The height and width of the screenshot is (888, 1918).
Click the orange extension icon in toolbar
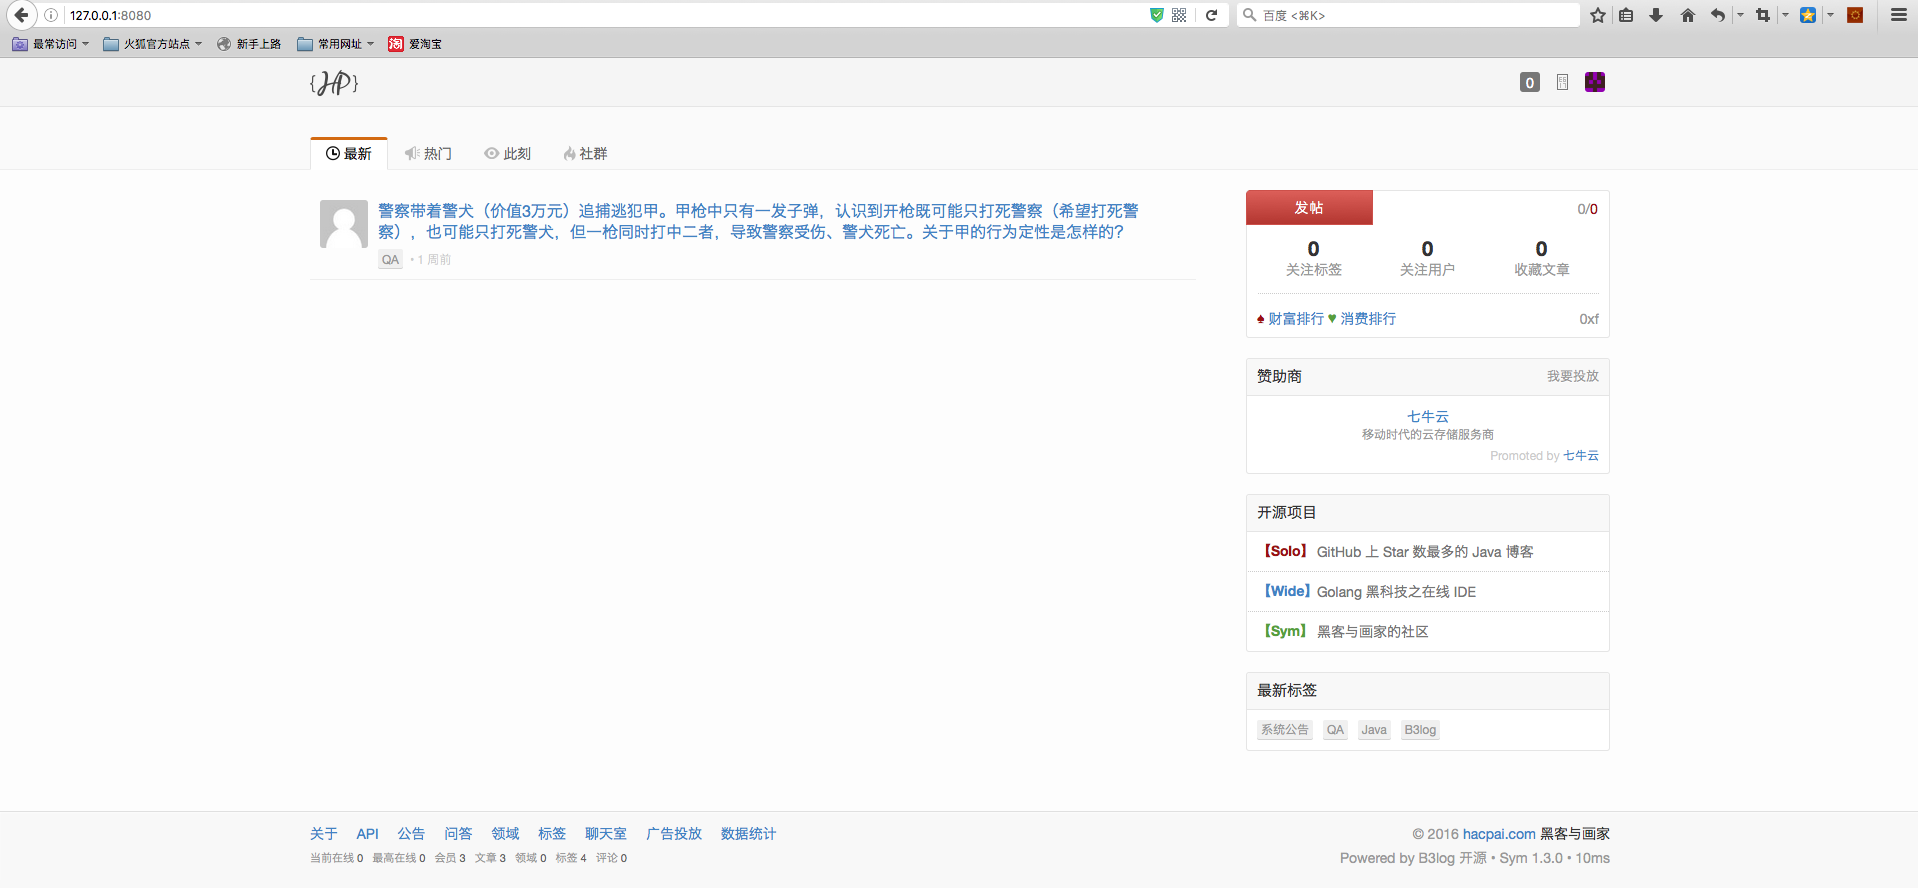click(x=1855, y=15)
